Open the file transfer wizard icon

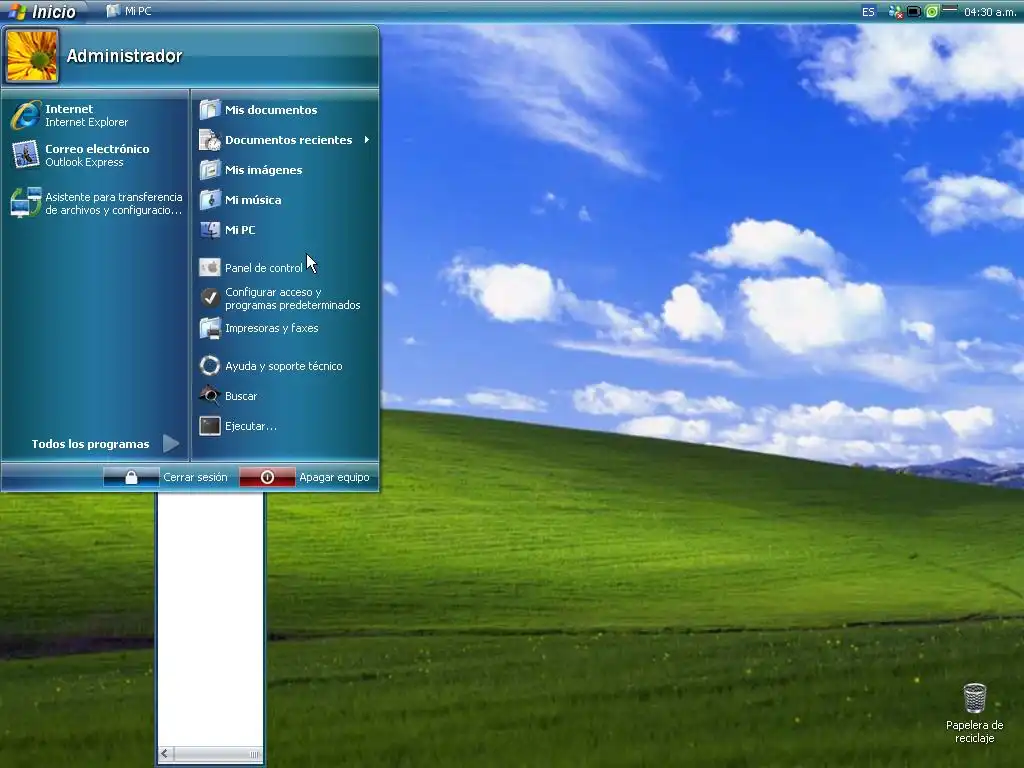click(x=25, y=203)
